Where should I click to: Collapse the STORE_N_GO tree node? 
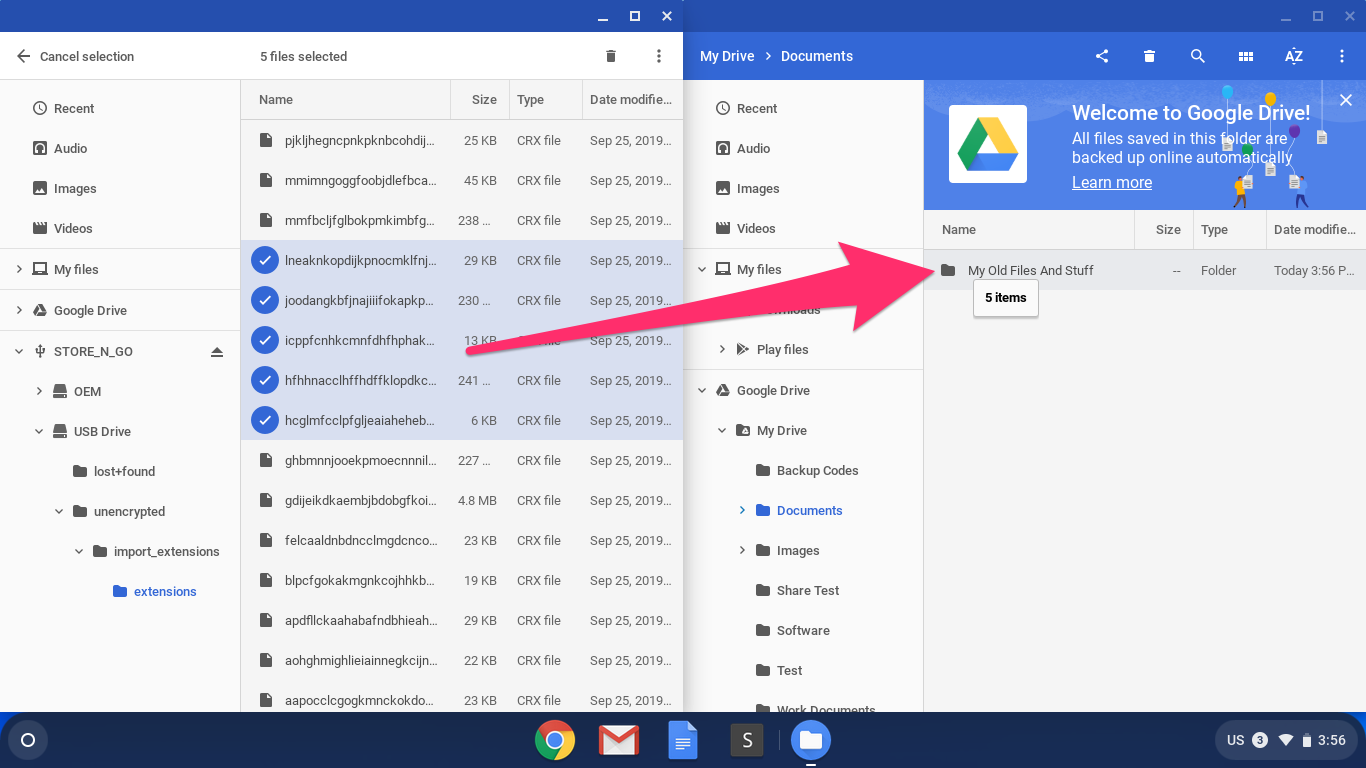pyautogui.click(x=19, y=351)
